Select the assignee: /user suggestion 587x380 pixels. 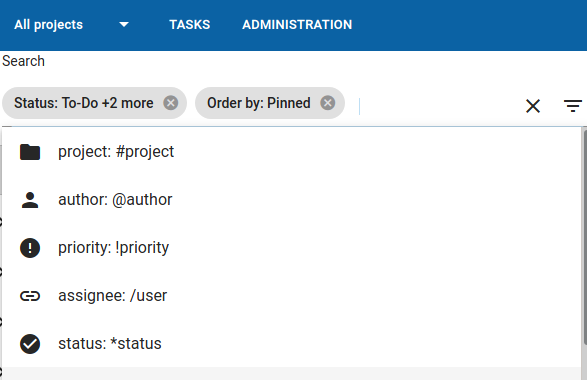291,296
